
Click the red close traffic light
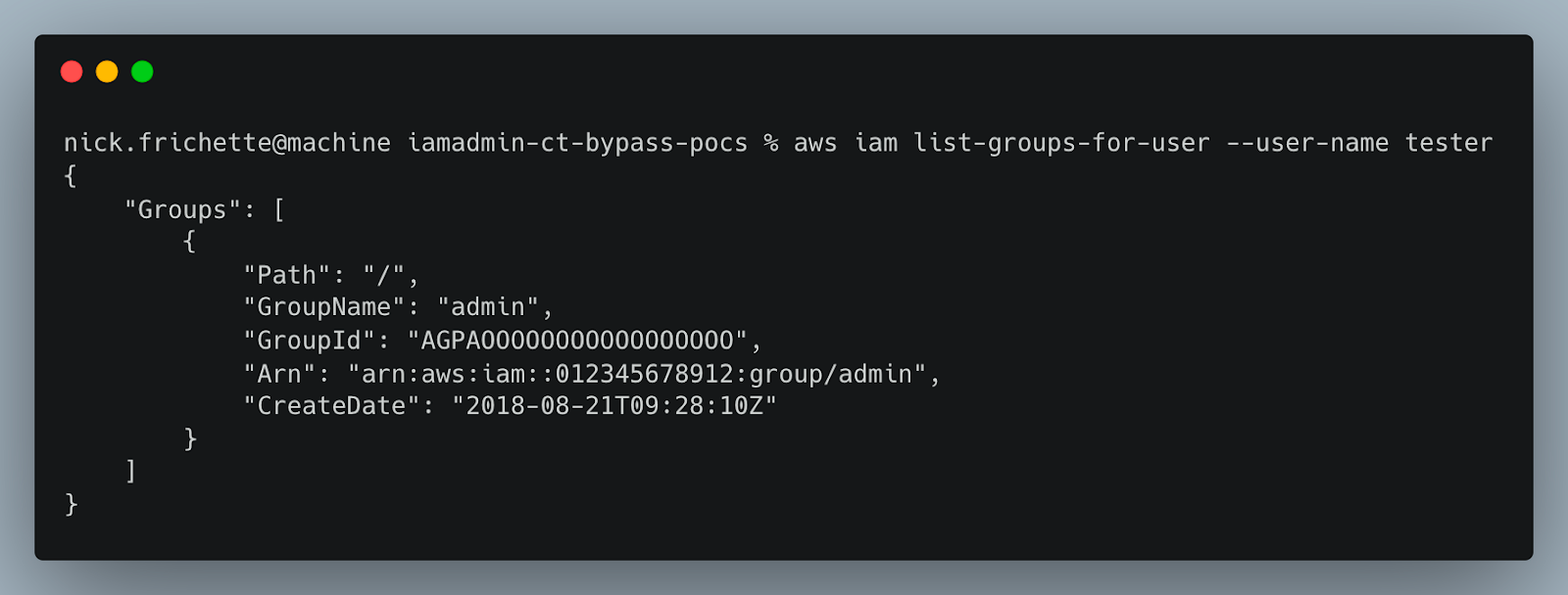[72, 71]
